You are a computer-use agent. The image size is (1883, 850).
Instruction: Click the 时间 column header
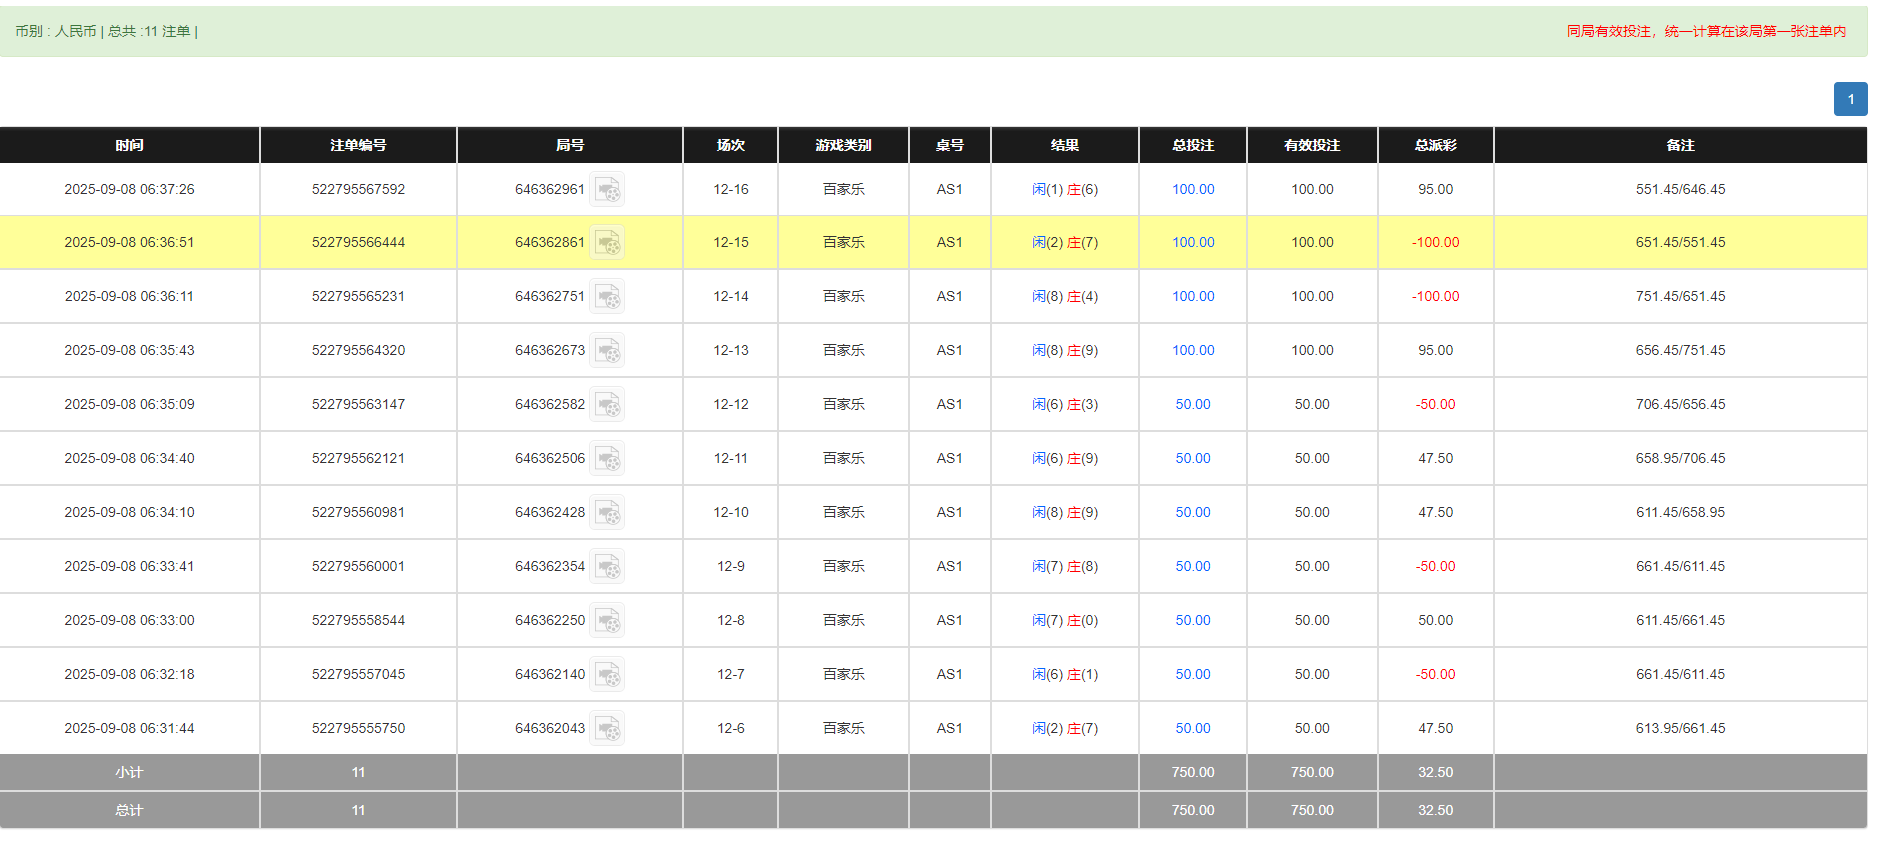129,145
